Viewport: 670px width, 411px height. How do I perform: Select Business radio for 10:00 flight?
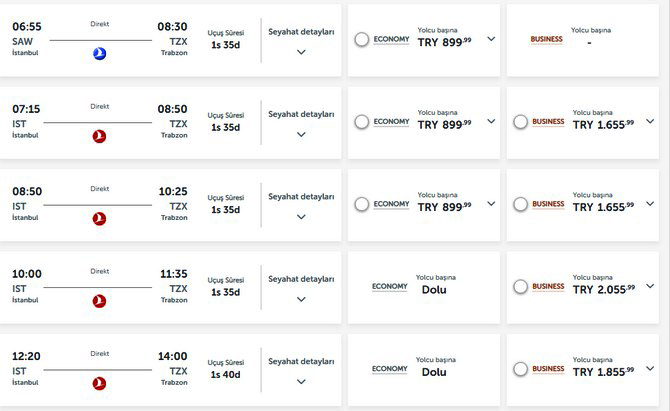(521, 287)
